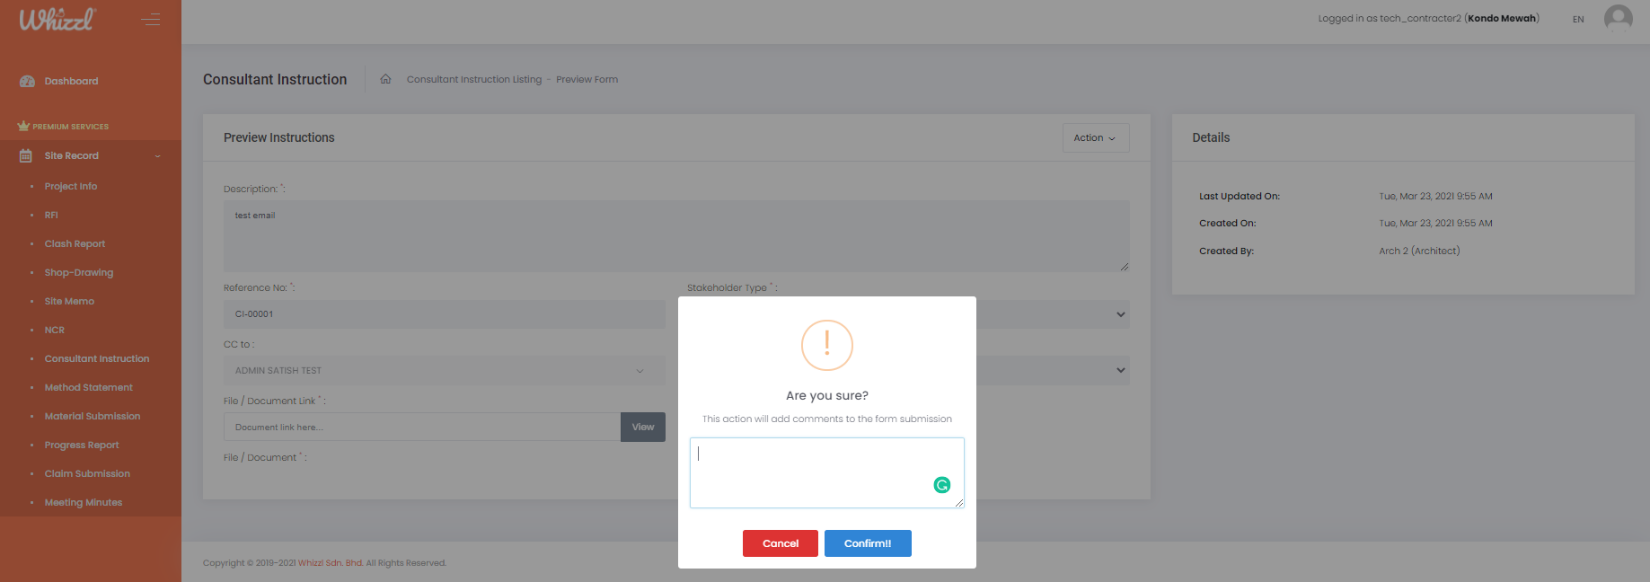Screen dimensions: 1650x582
Task: Collapse sidebar using hamburger menu icon
Action: (x=151, y=20)
